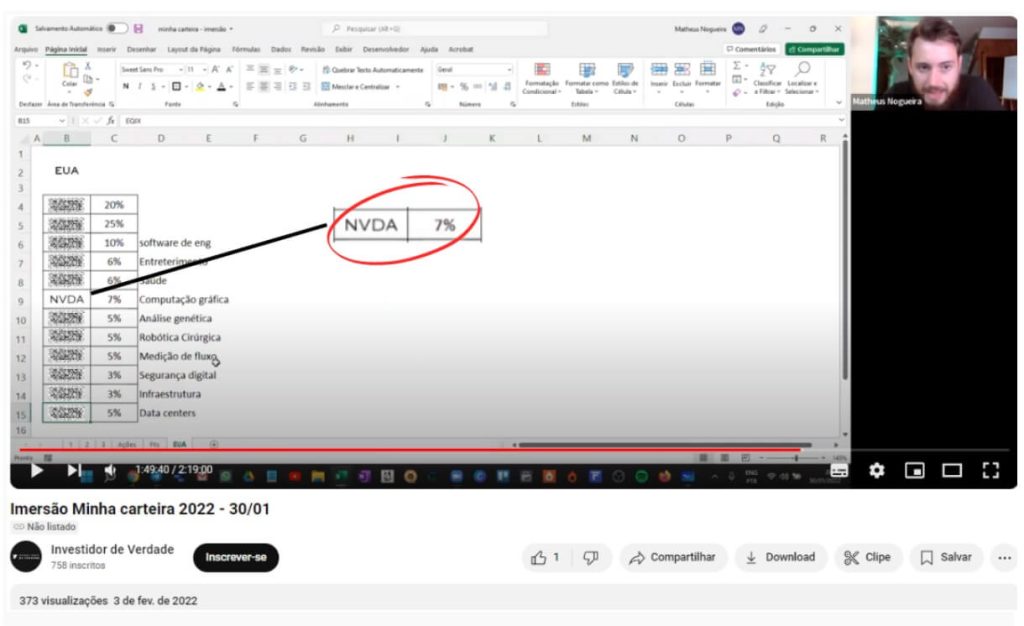Open the Investidor de Verdade channel link
The image size is (1024, 626).
click(112, 550)
